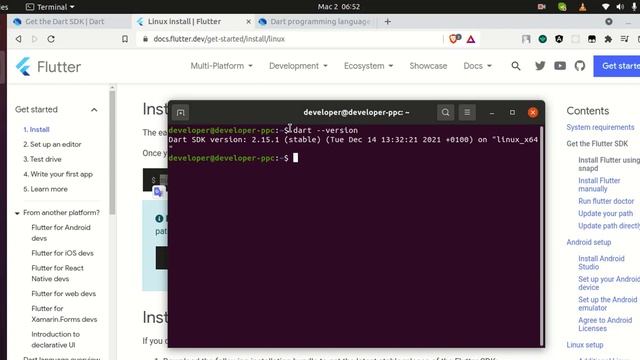This screenshot has width=640, height=360.
Task: Reload the Flutter docs page
Action: click(51, 39)
